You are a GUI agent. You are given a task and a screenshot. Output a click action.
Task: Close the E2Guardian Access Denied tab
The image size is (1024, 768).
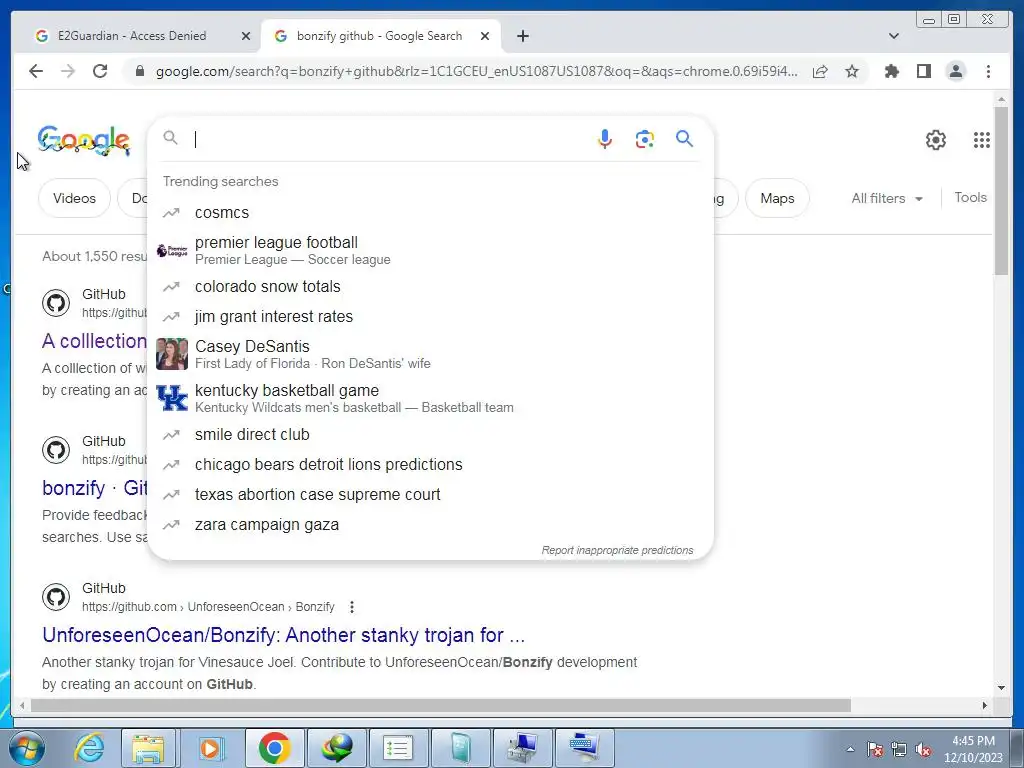click(x=246, y=36)
